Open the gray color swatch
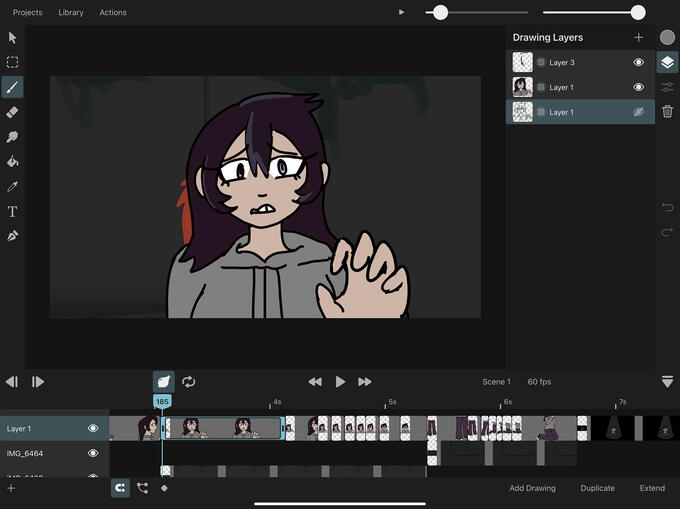The width and height of the screenshot is (680, 509). [x=667, y=37]
